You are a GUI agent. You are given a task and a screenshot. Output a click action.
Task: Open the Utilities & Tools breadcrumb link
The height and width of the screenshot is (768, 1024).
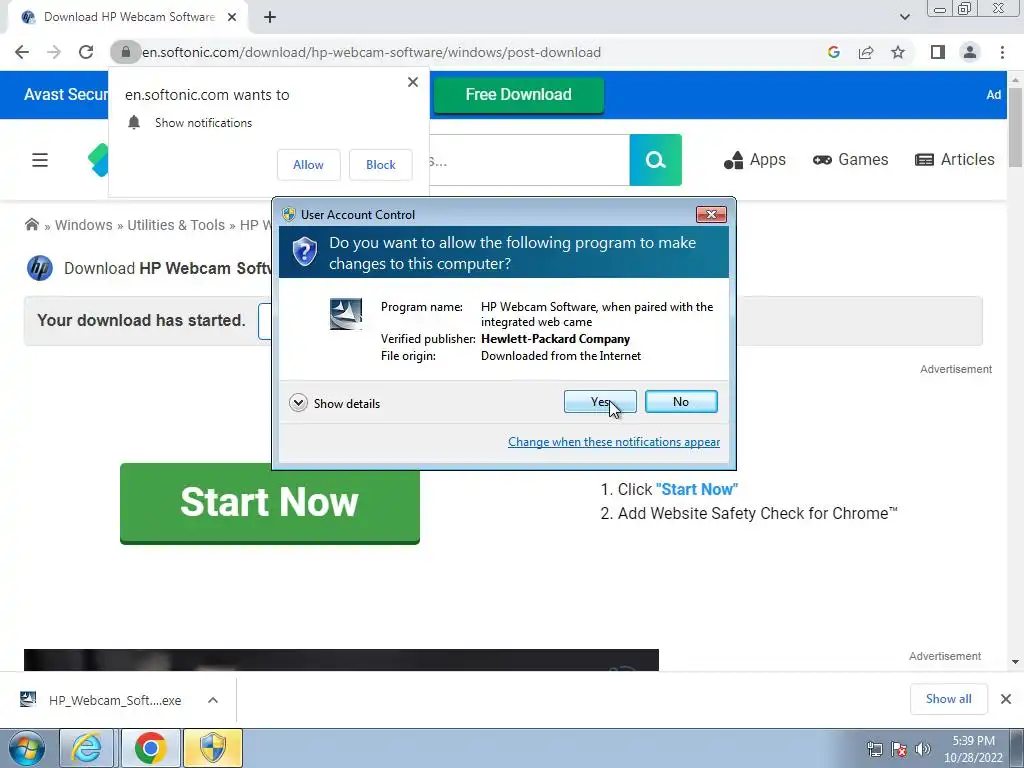click(x=176, y=225)
